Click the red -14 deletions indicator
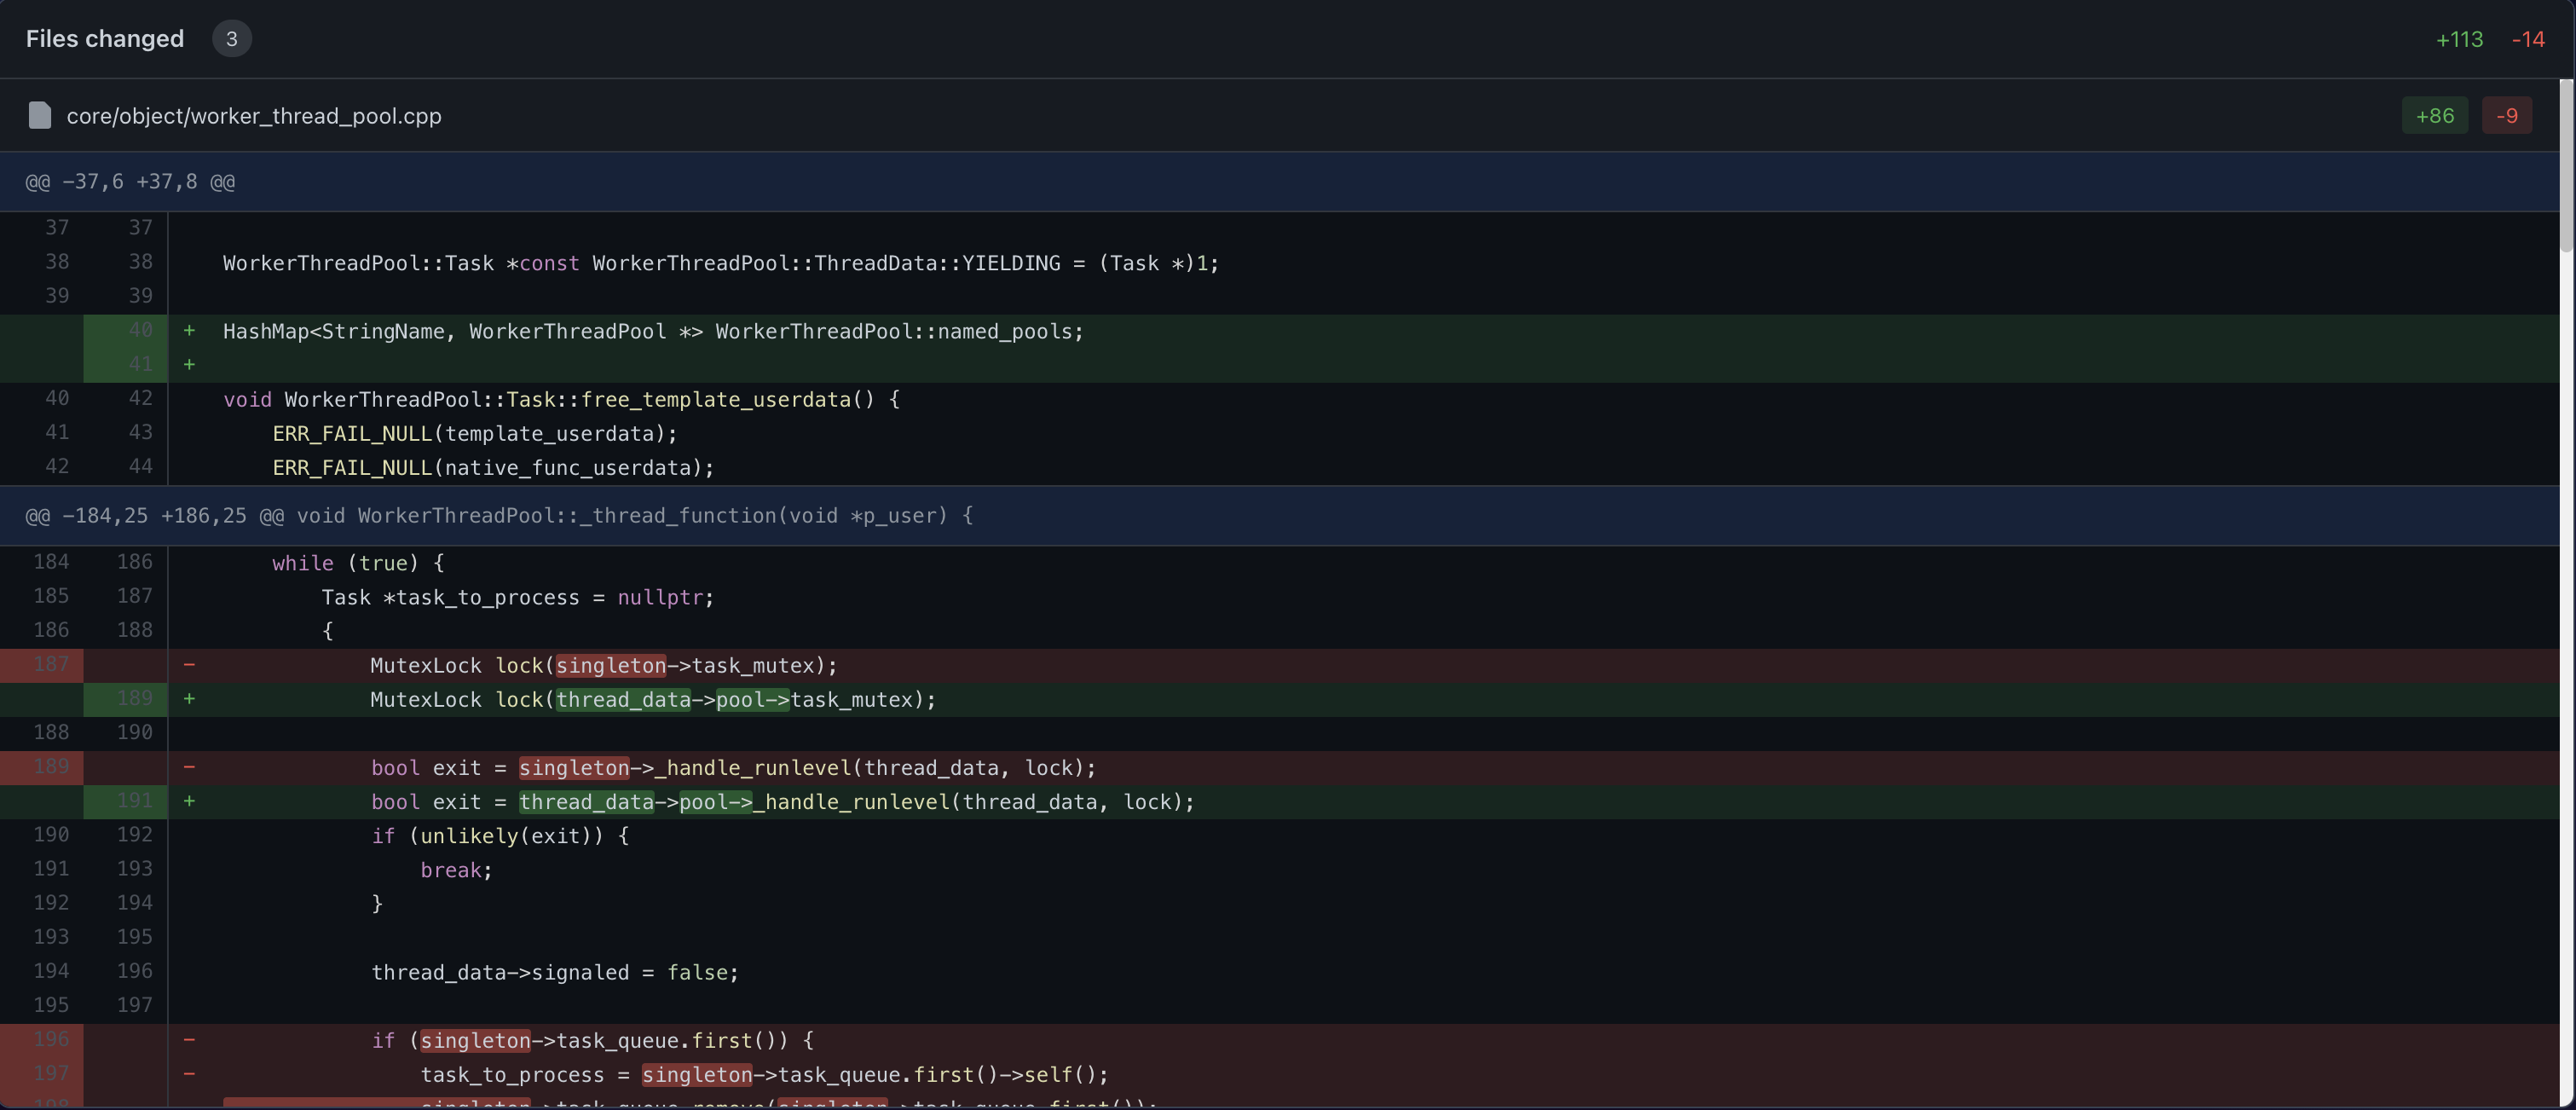Viewport: 2576px width, 1110px height. tap(2528, 39)
